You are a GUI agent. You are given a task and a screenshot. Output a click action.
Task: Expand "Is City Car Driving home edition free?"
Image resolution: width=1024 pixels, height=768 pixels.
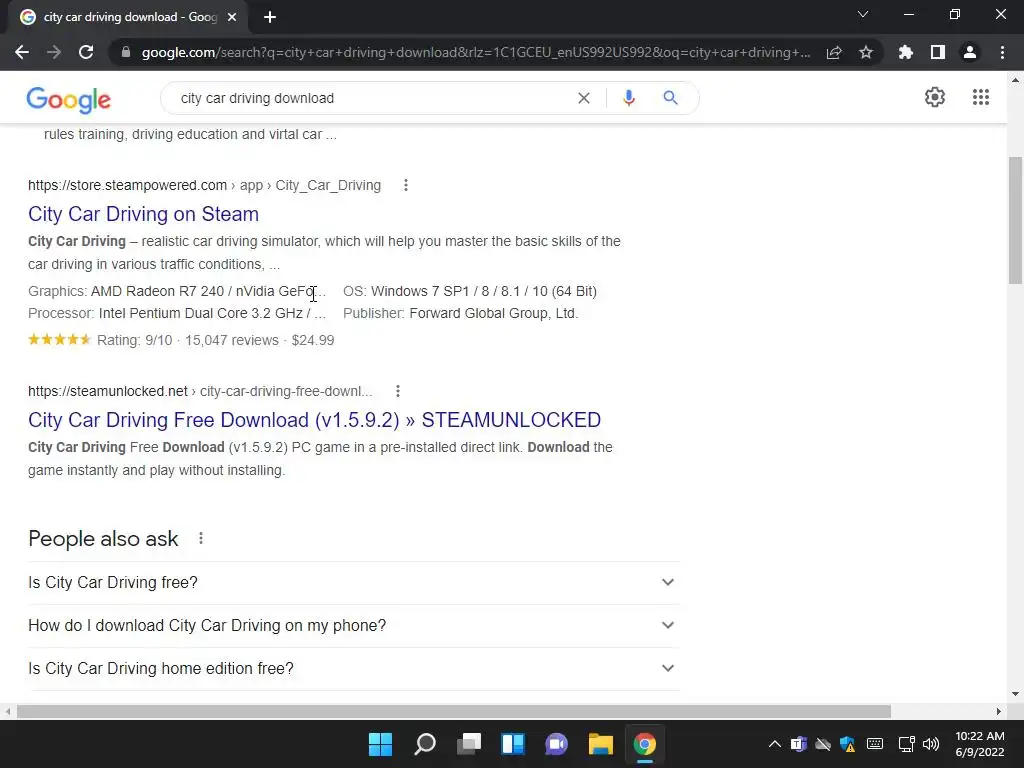[353, 669]
